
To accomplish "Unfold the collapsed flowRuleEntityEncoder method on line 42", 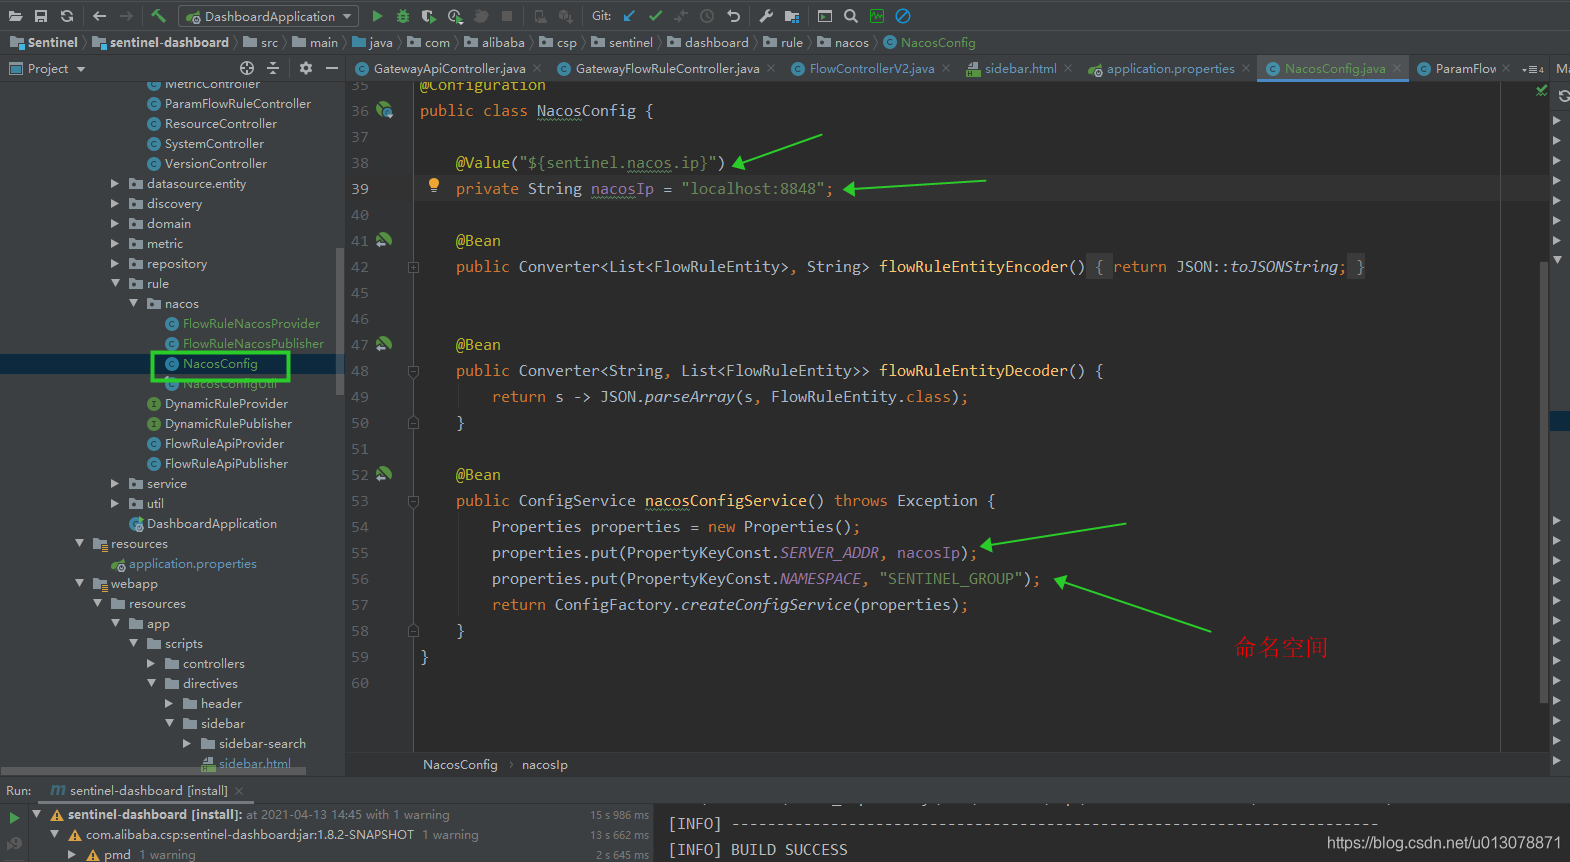I will [x=413, y=267].
